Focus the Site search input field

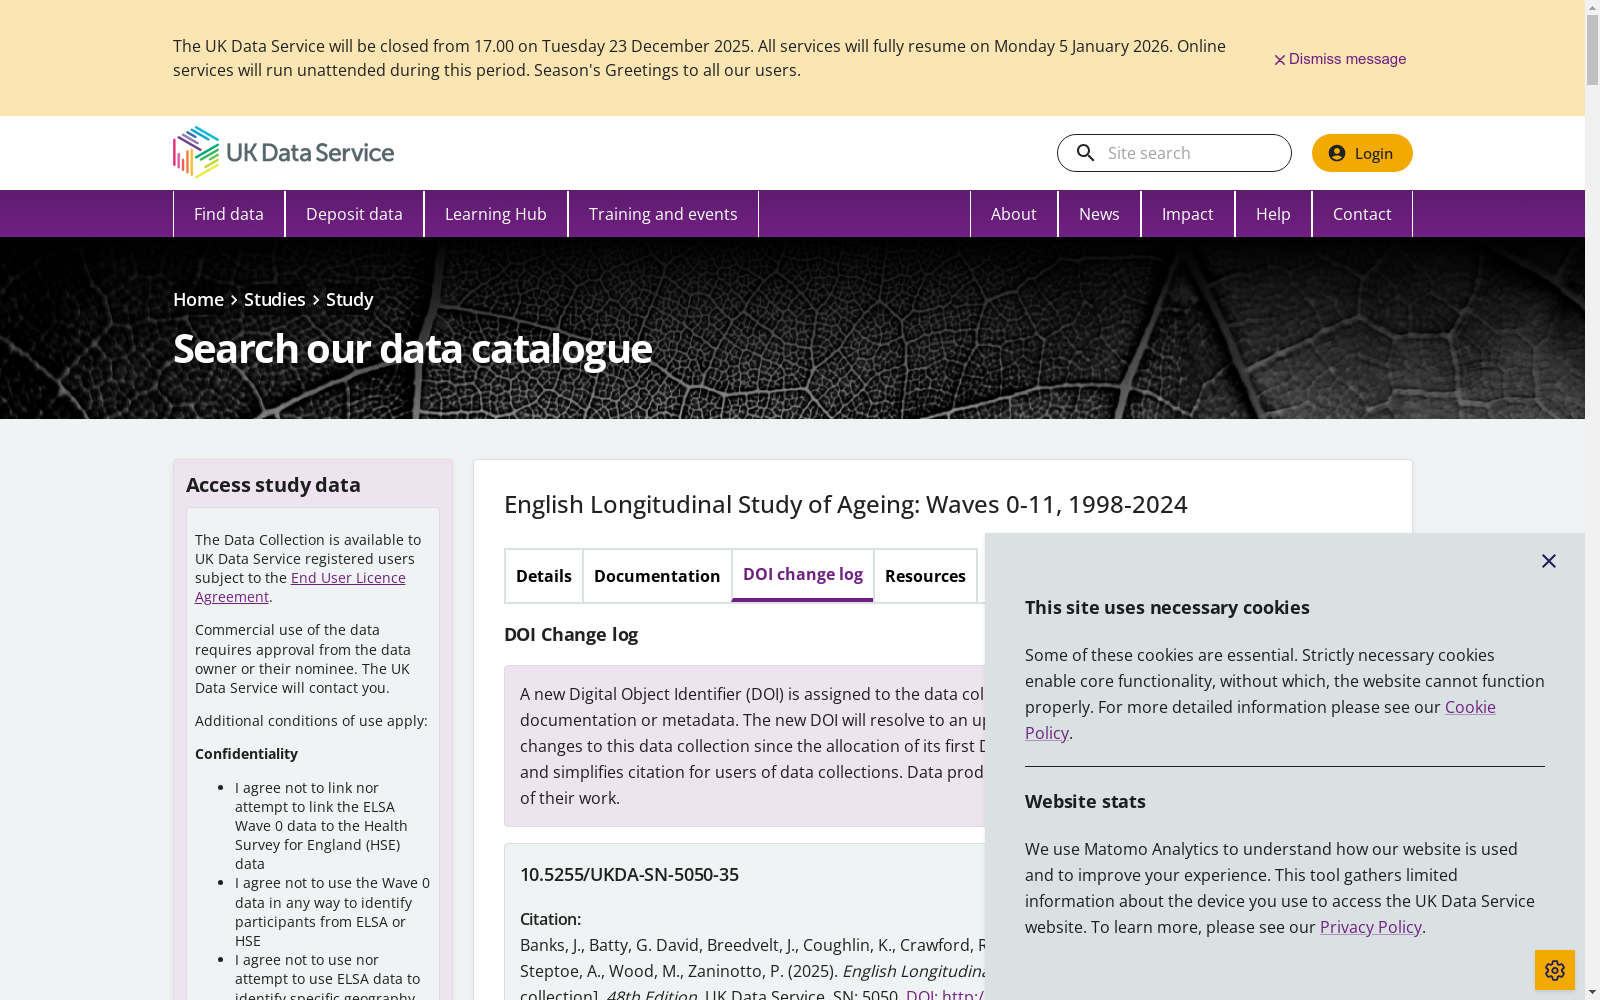coord(1174,153)
